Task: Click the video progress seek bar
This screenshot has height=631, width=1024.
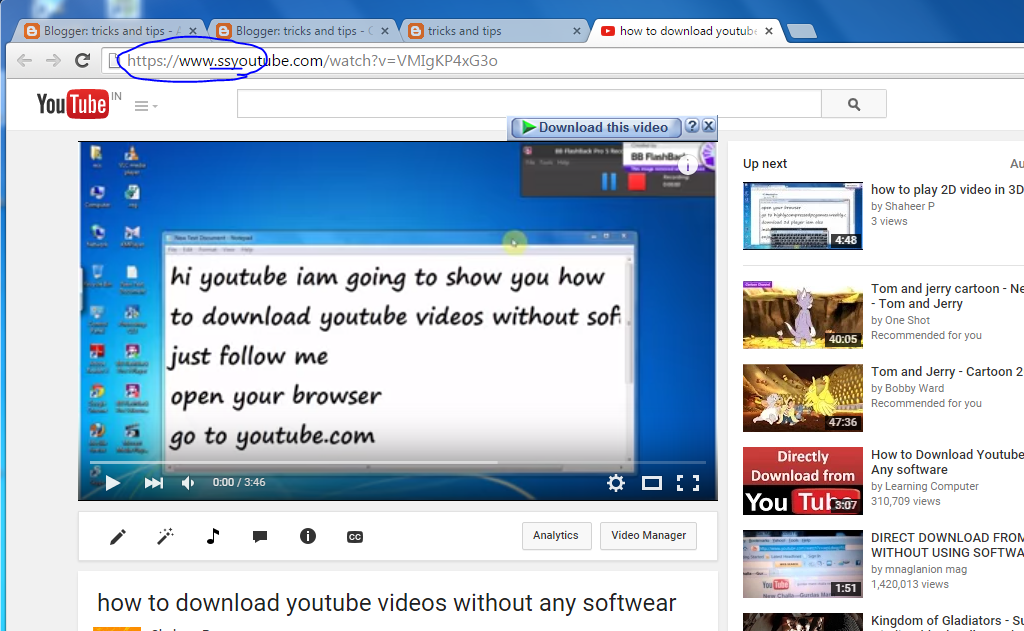Action: click(400, 463)
